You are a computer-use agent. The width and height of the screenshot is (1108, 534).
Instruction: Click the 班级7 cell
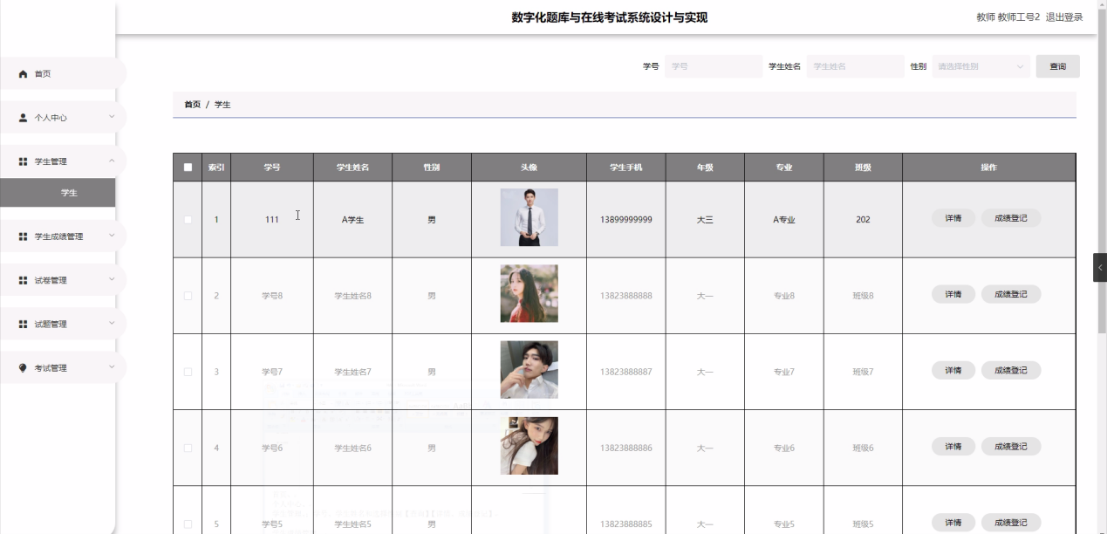[x=863, y=372]
